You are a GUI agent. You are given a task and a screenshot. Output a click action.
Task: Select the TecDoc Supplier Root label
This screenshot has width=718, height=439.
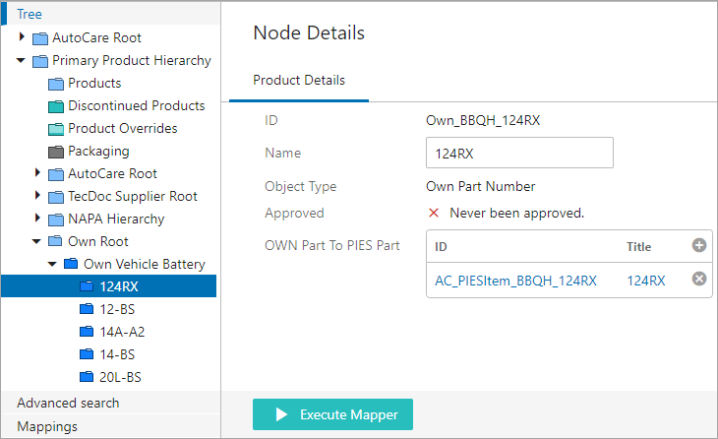pos(132,196)
